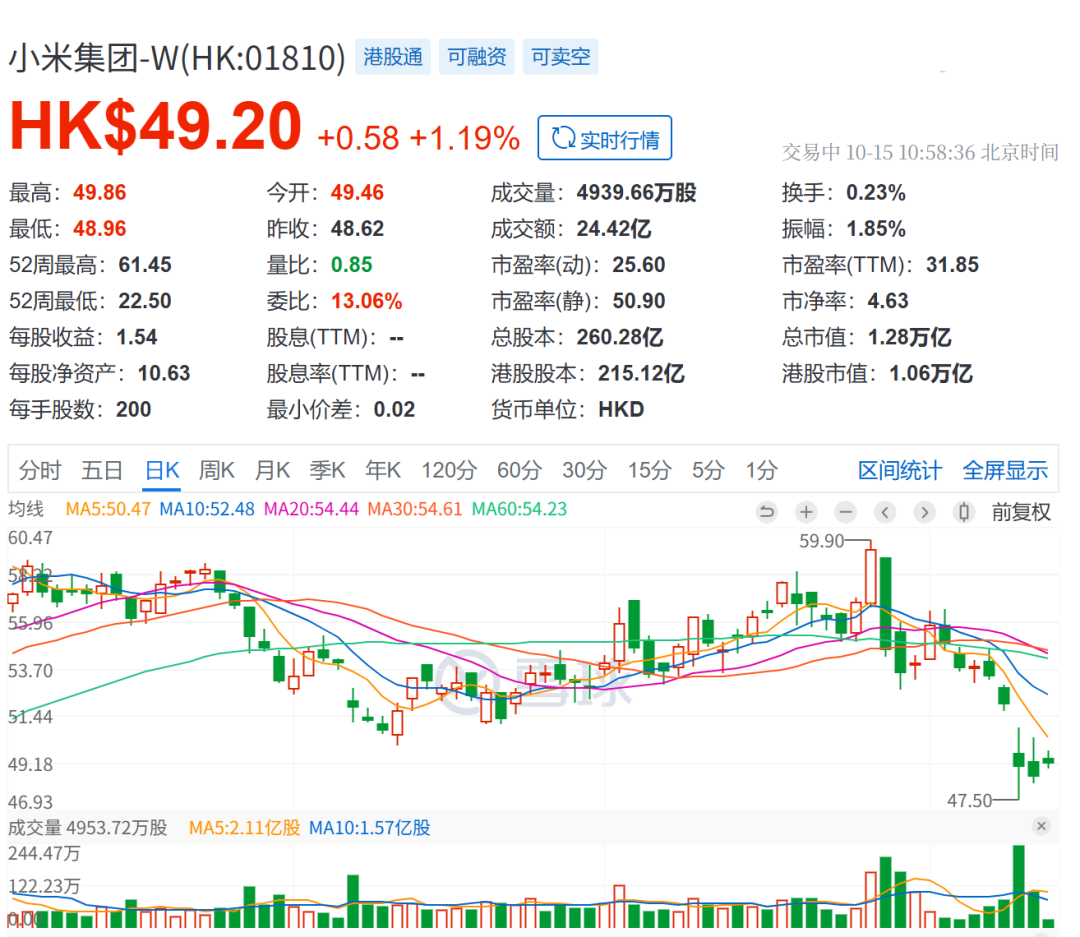Screen dimensions: 1080x937
Task: Click 全屏显示 to show fullscreen chart
Action: click(1005, 470)
